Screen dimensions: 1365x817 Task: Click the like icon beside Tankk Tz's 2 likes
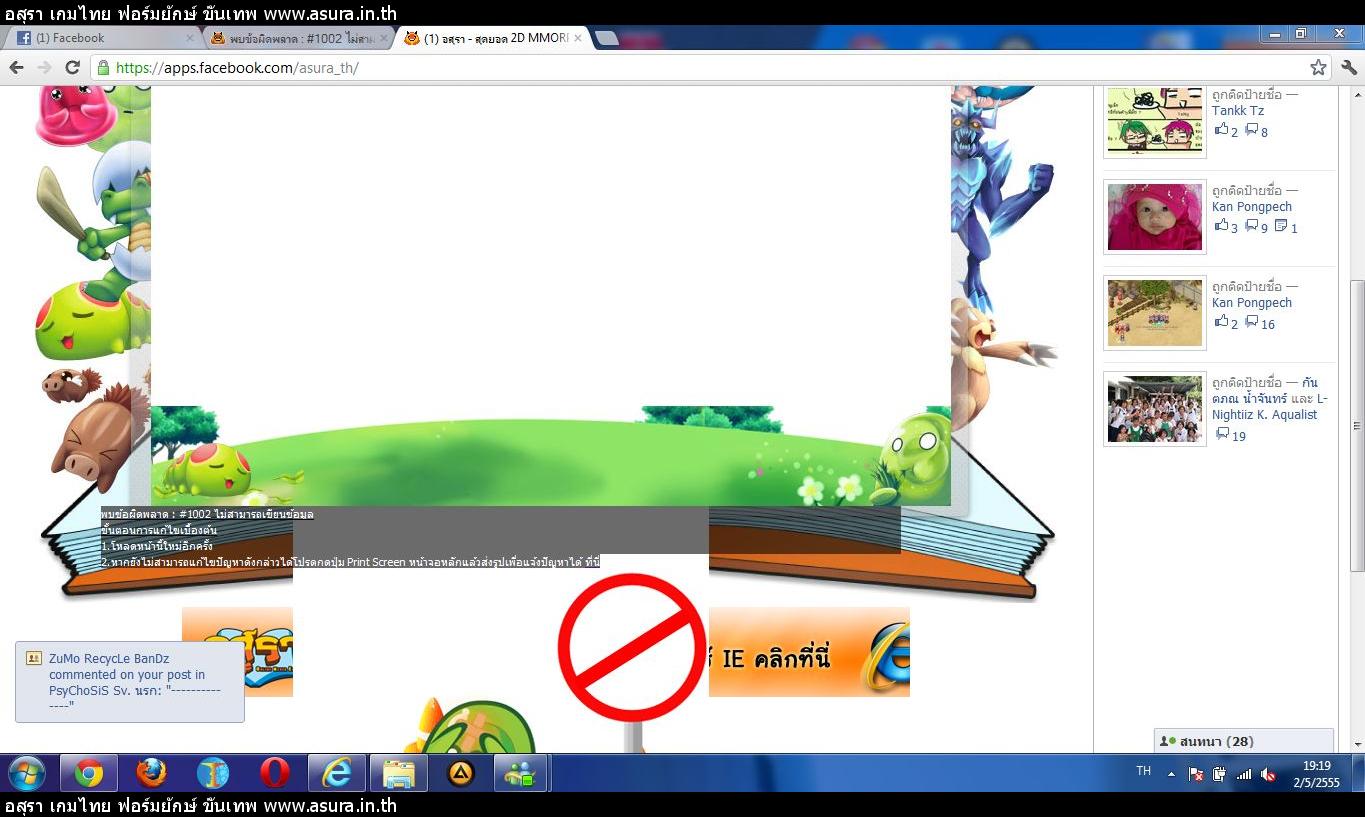(x=1221, y=130)
